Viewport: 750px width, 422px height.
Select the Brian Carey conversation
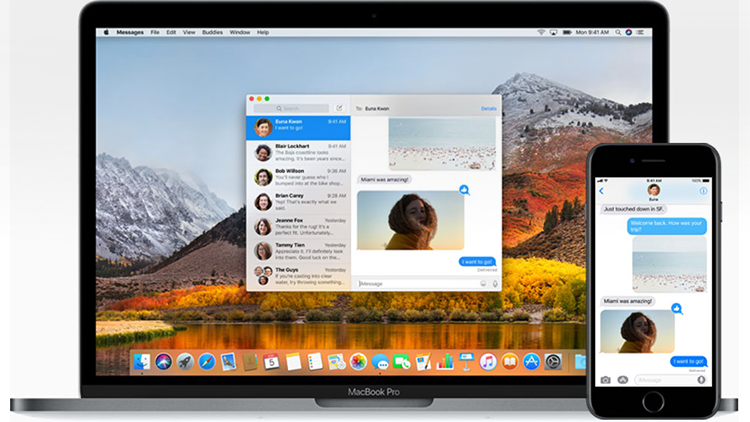(298, 202)
